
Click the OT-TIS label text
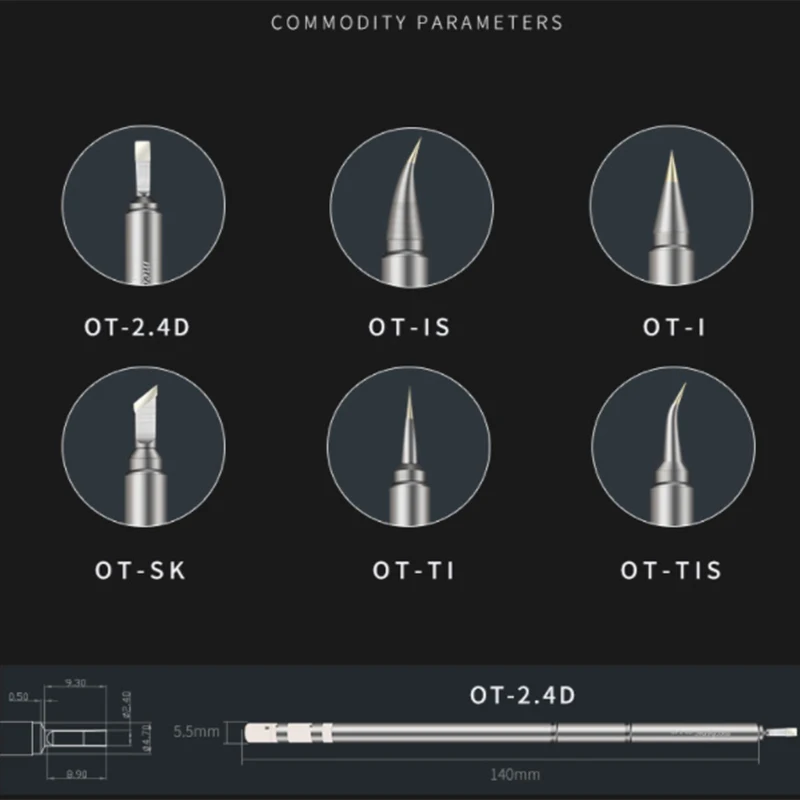point(671,570)
